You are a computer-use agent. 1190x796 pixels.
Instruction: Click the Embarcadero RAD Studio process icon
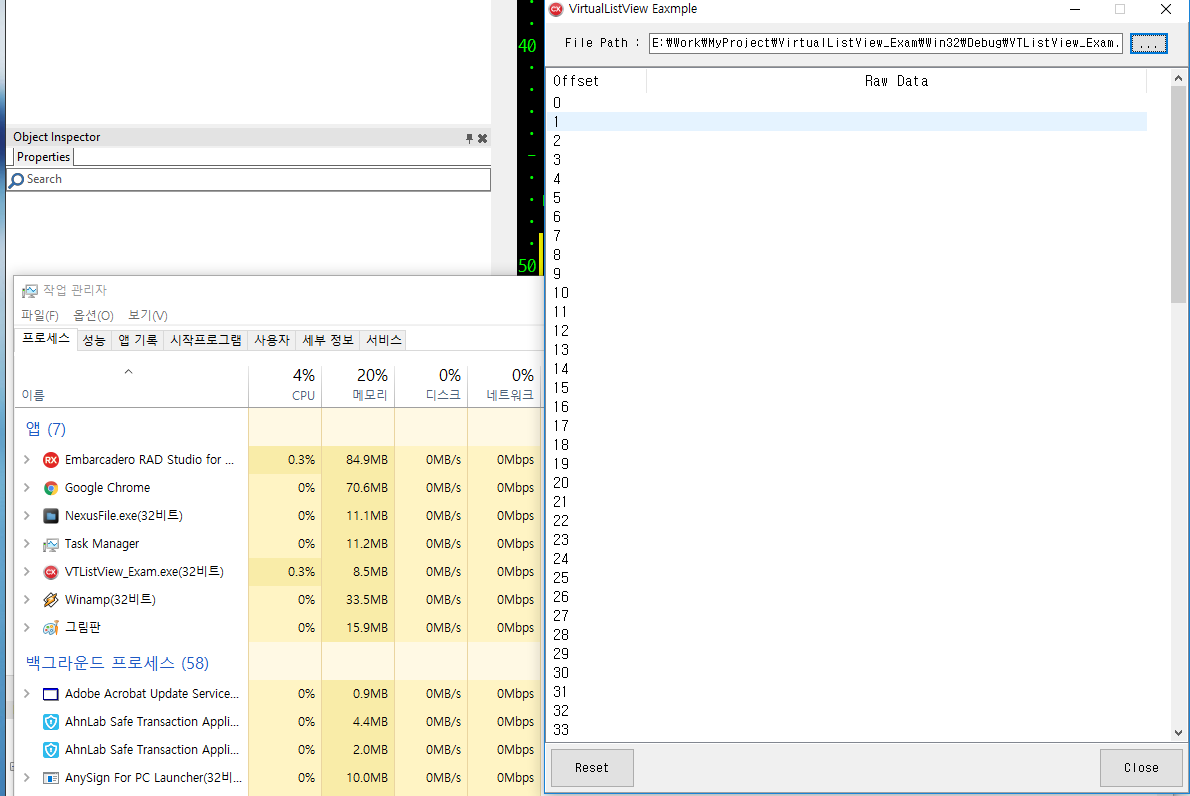tap(51, 460)
